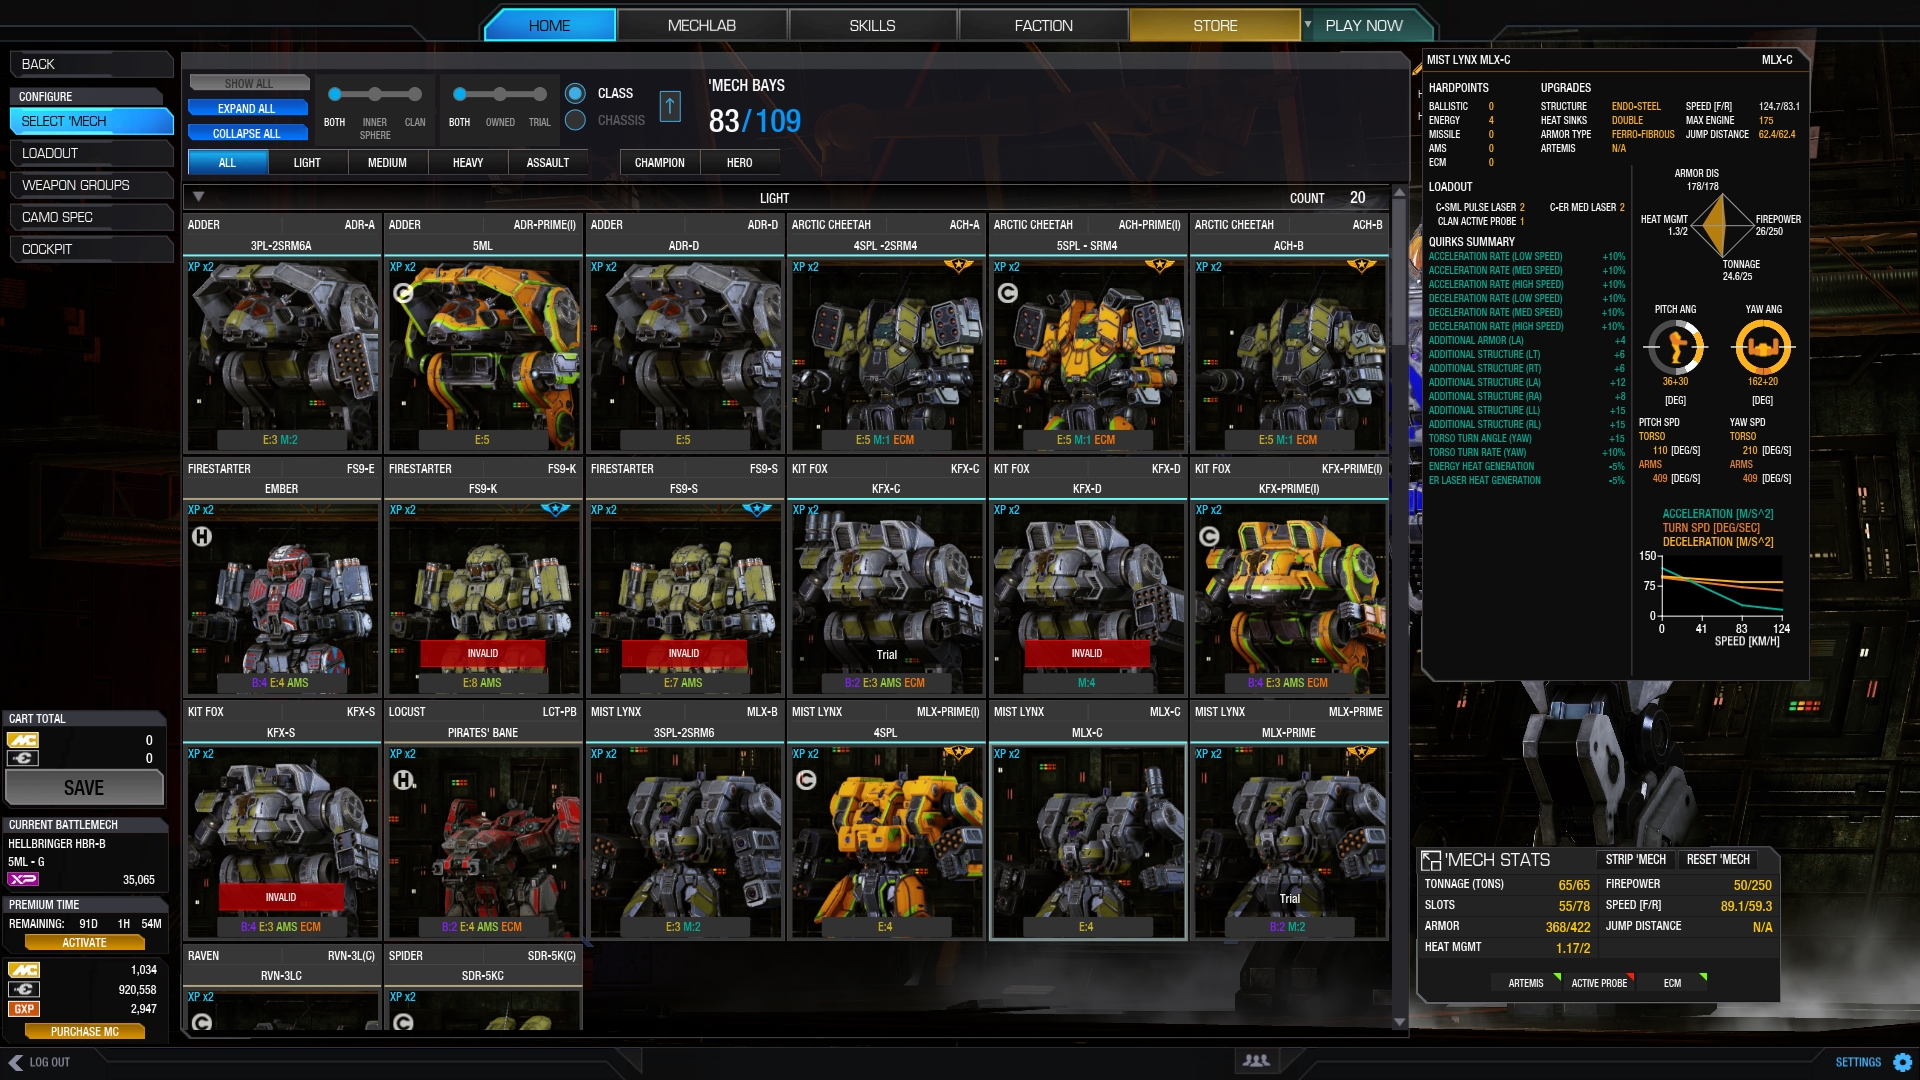Image resolution: width=1920 pixels, height=1080 pixels.
Task: Open the social friends icon in bottom bar
Action: click(1256, 1060)
